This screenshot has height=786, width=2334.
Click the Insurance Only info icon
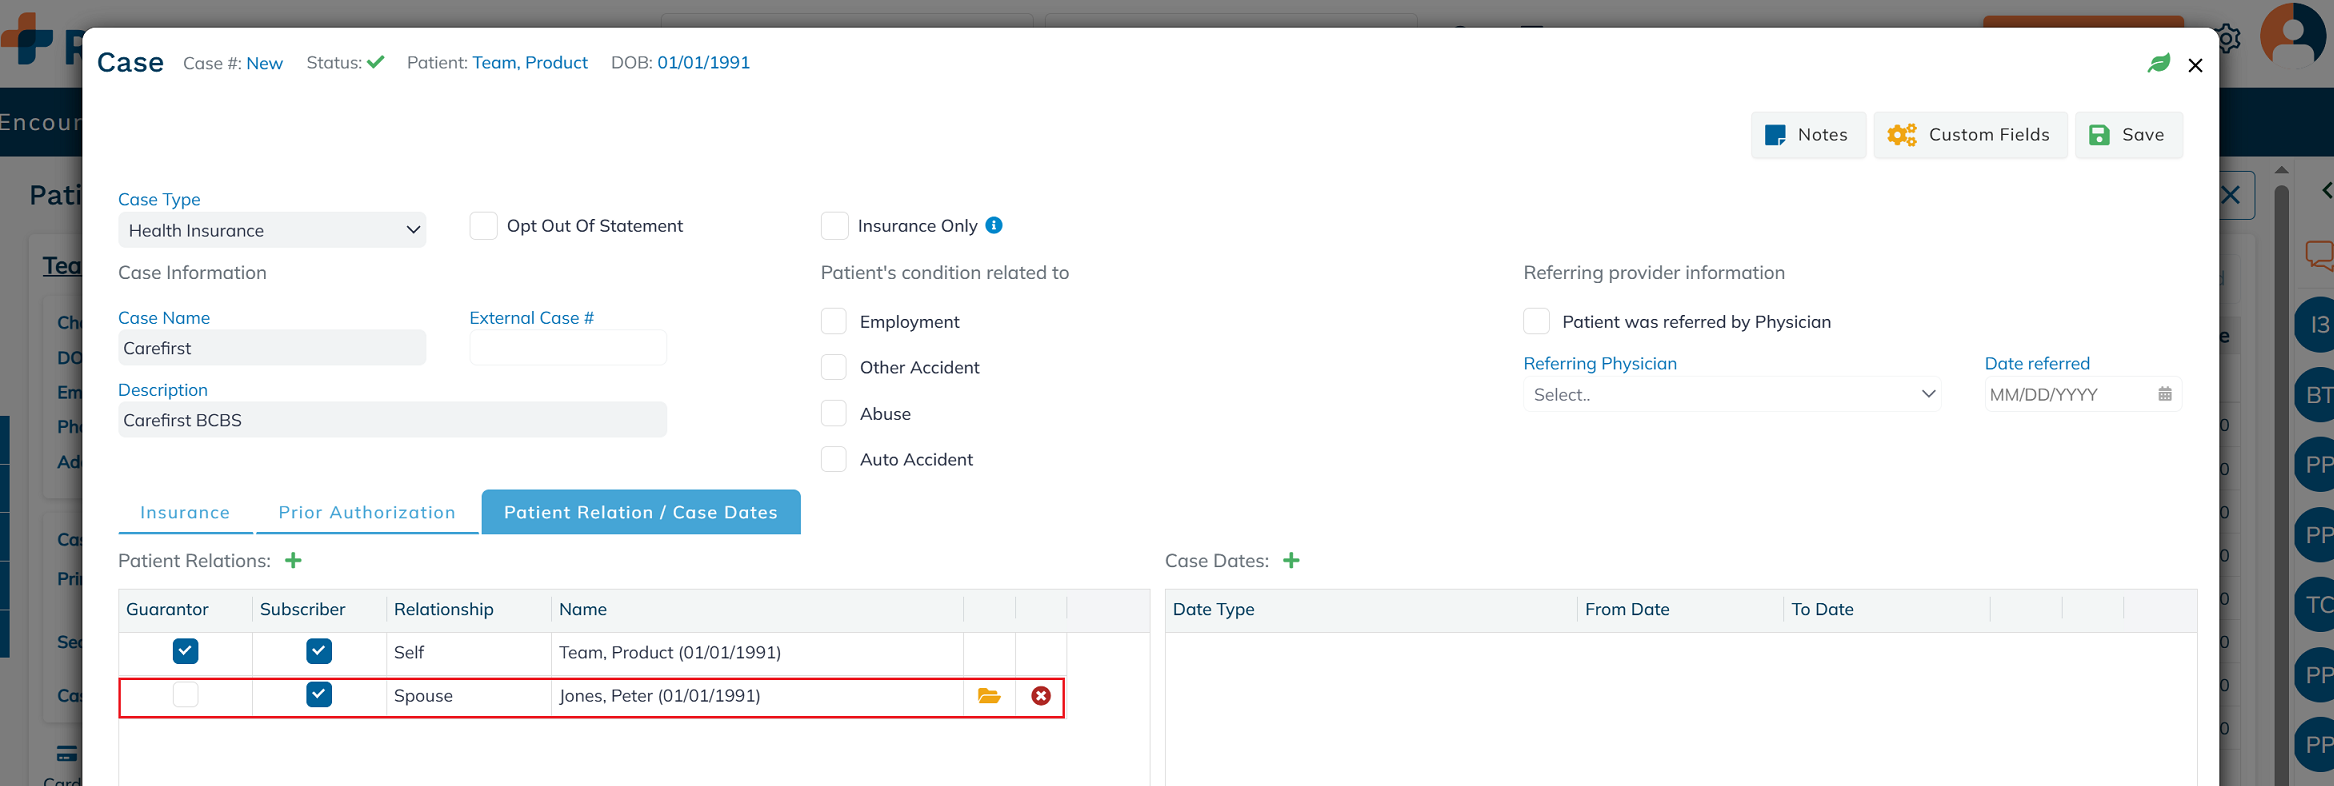coord(994,226)
